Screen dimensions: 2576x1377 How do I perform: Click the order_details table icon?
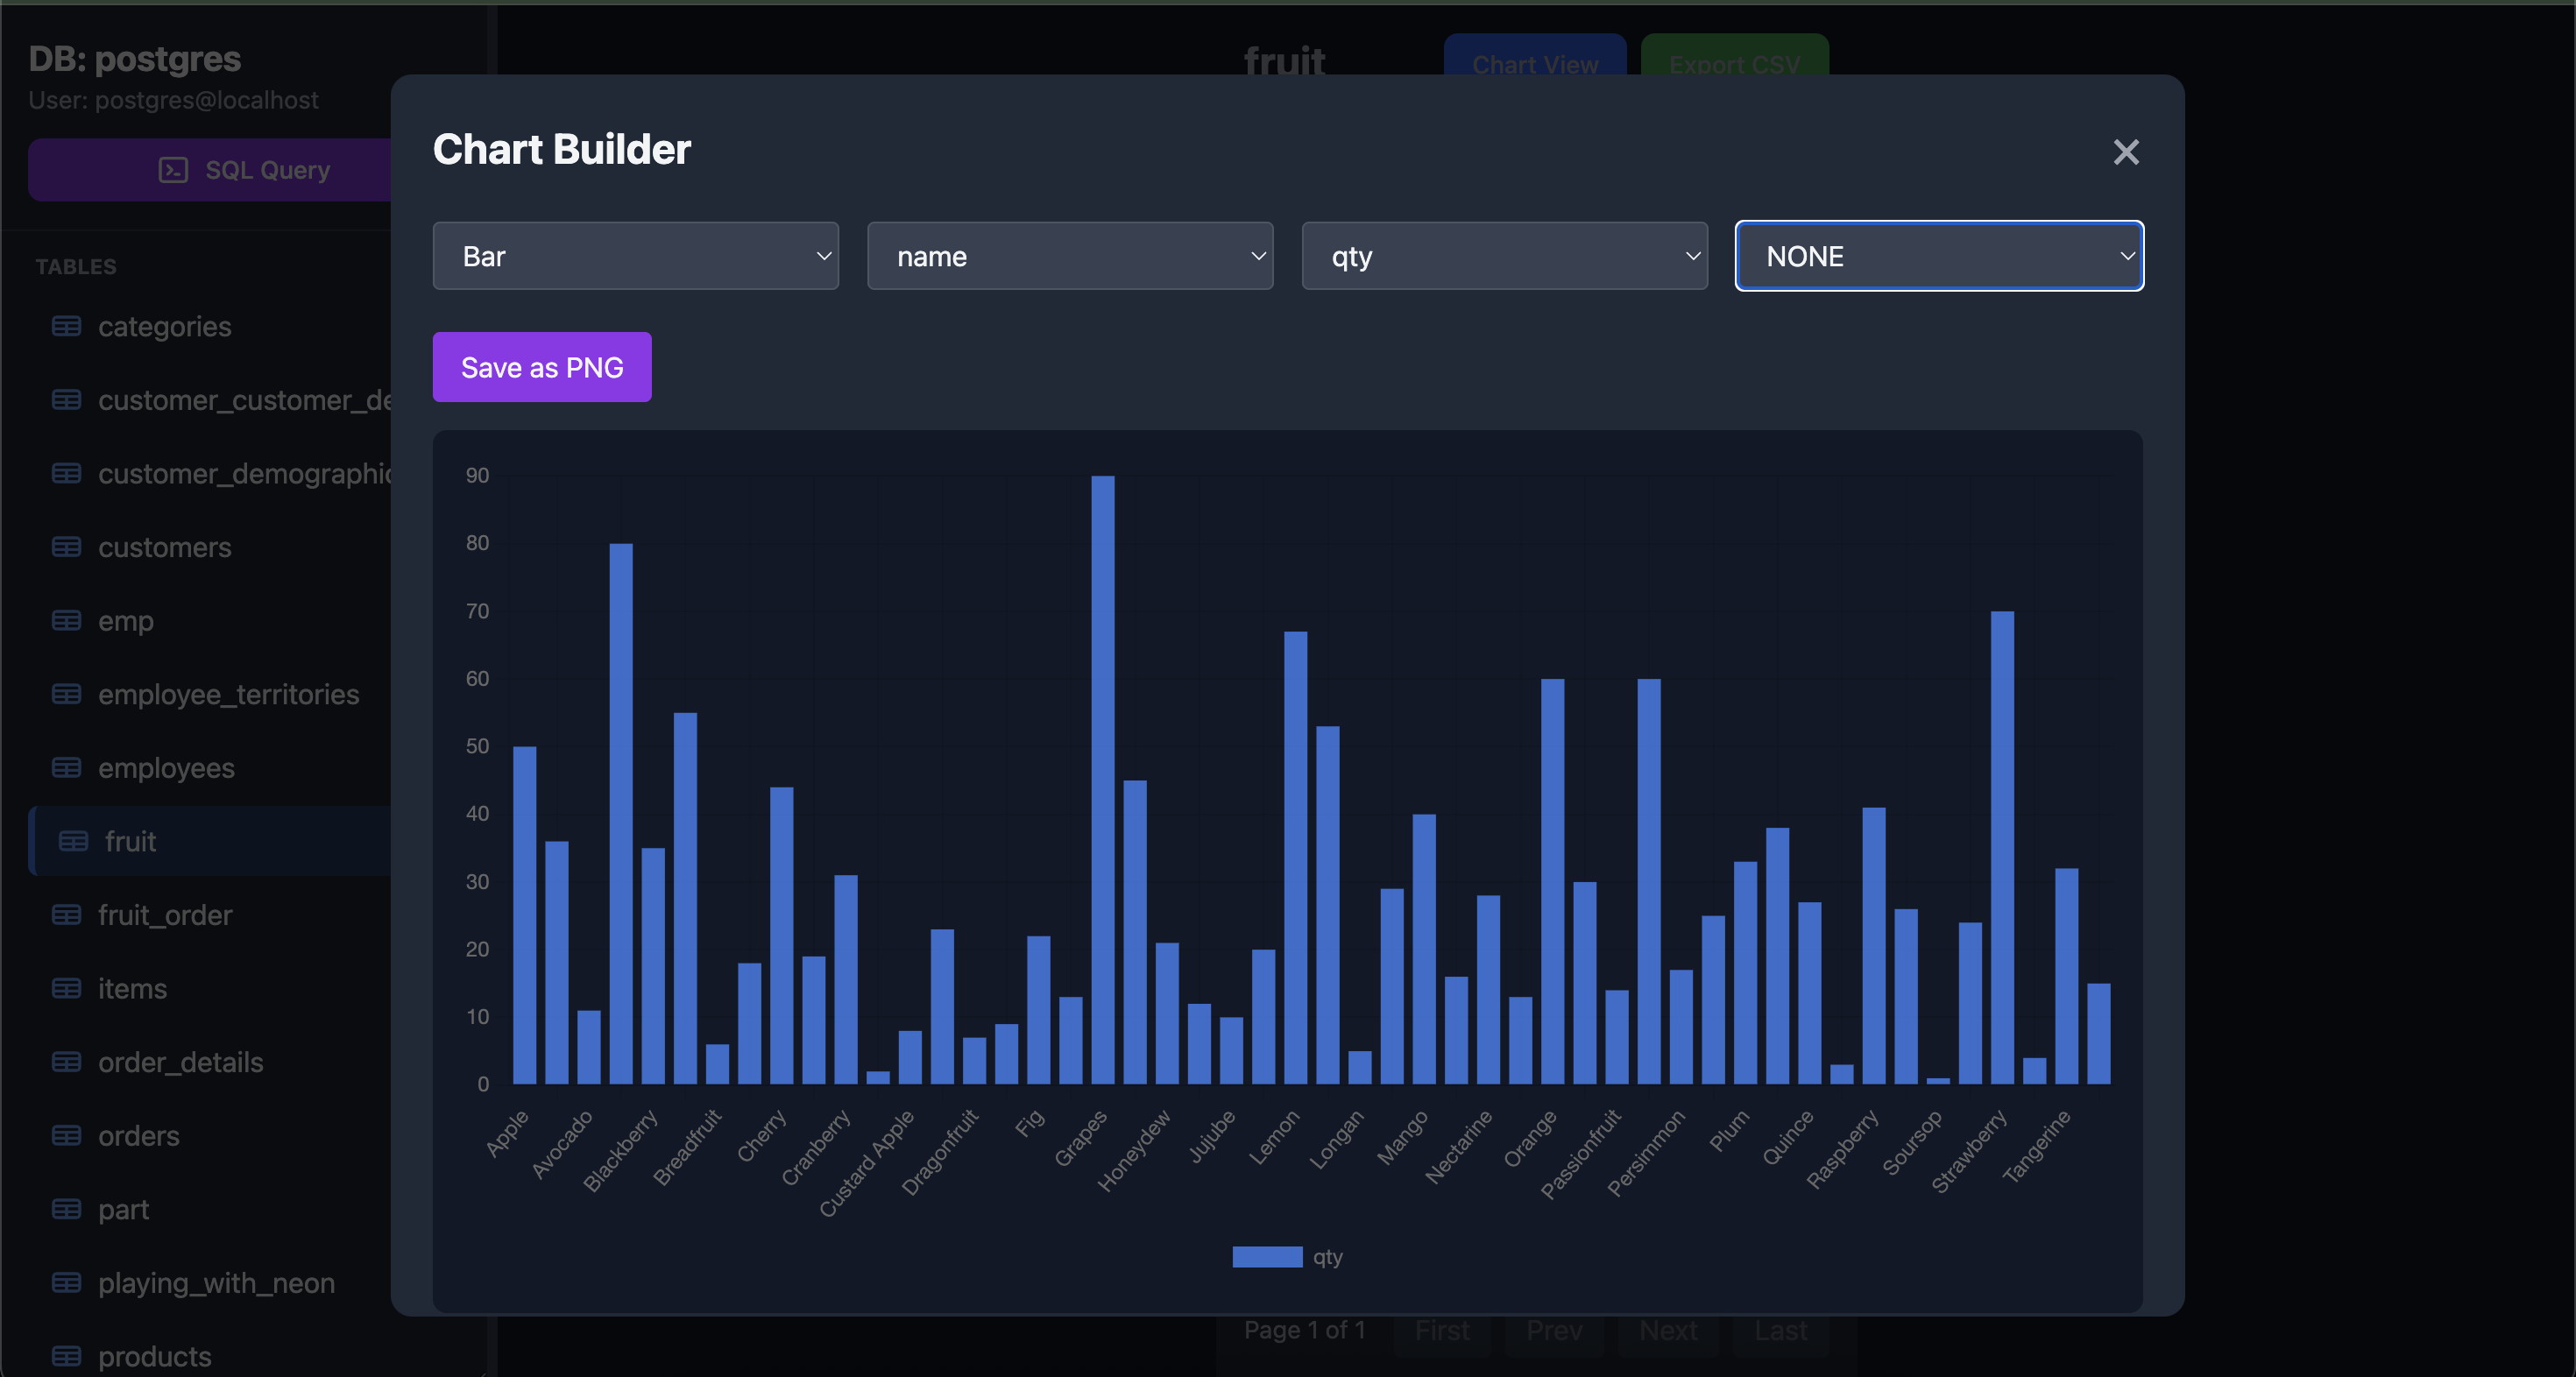[66, 1062]
